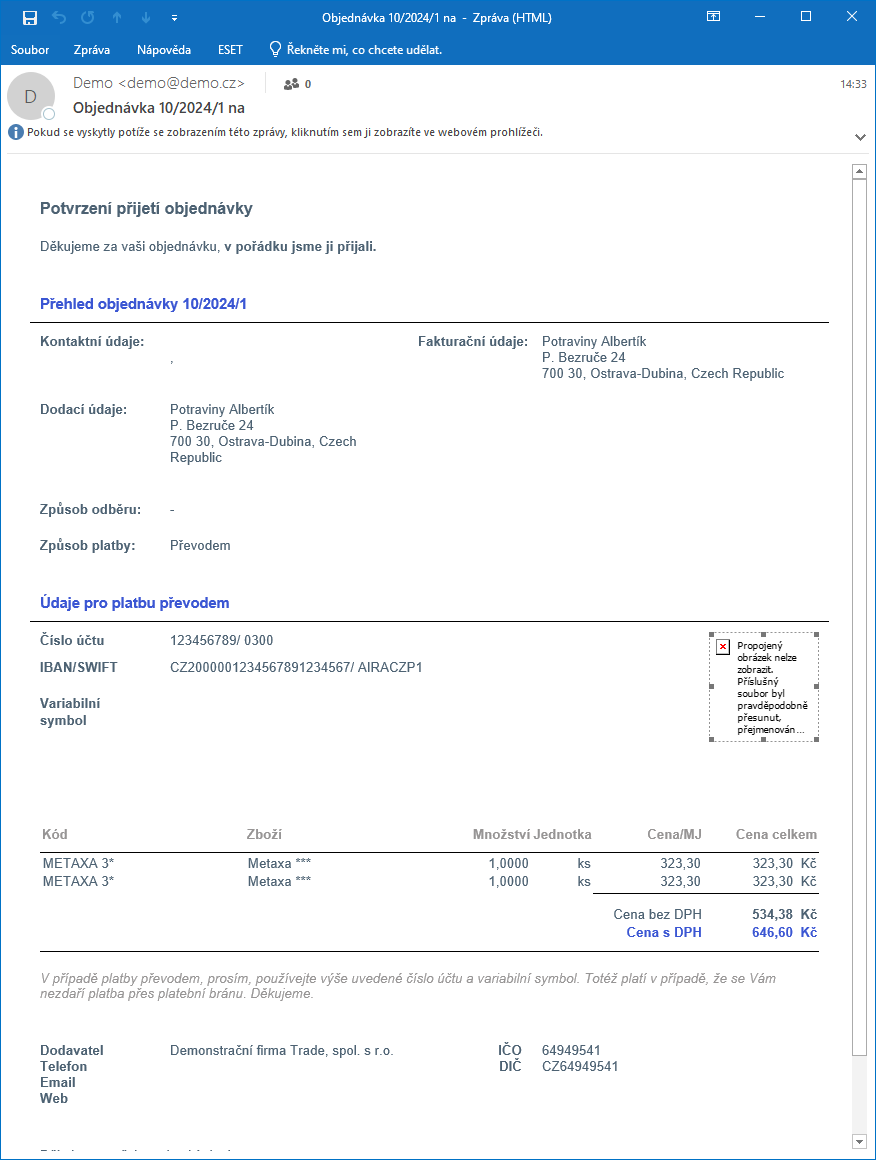Screen dimensions: 876x1160
Task: Click 'Demonstrační firma Trade, spol. s r.o.'
Action: point(281,1051)
